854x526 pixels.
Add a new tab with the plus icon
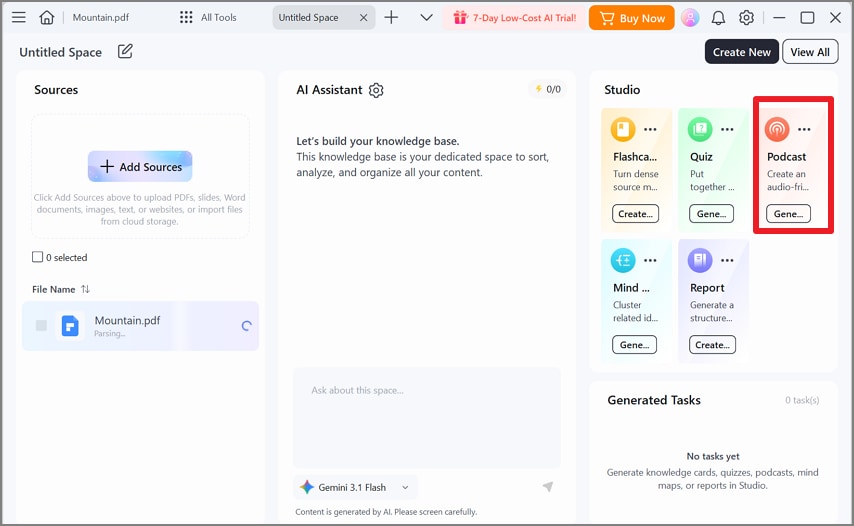click(391, 17)
